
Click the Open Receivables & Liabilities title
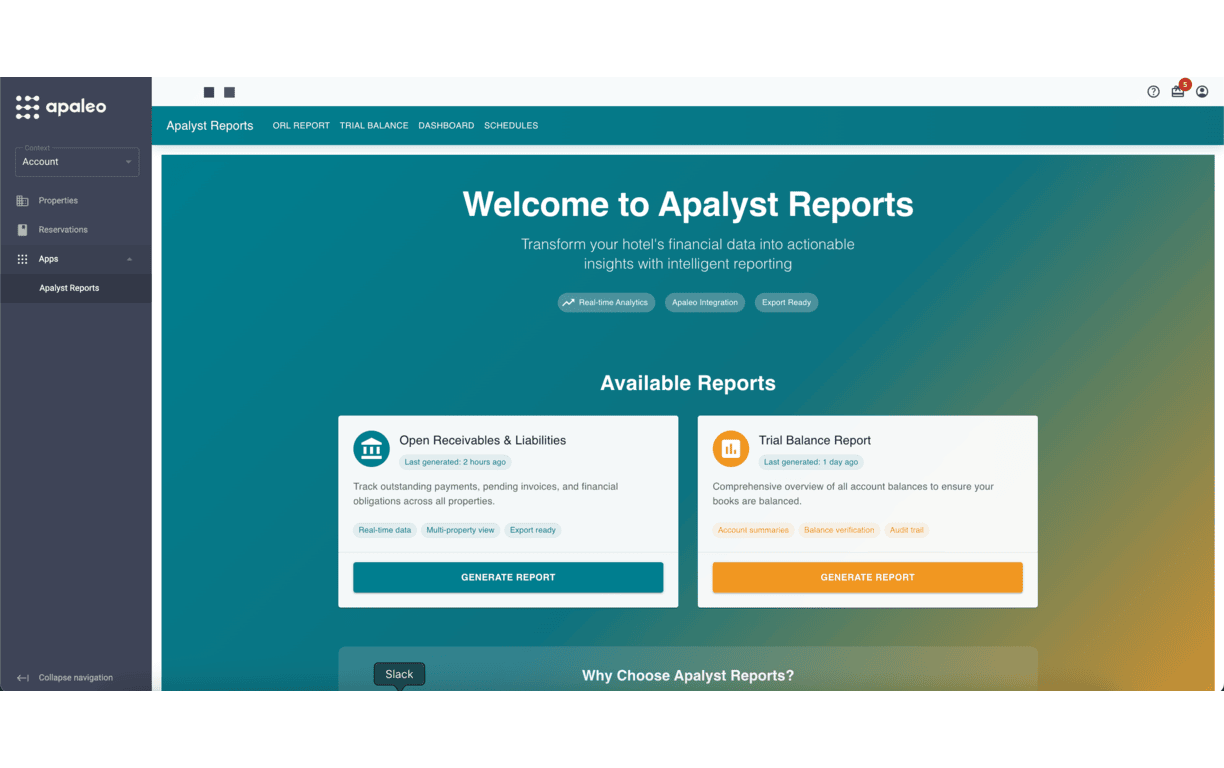pyautogui.click(x=483, y=440)
